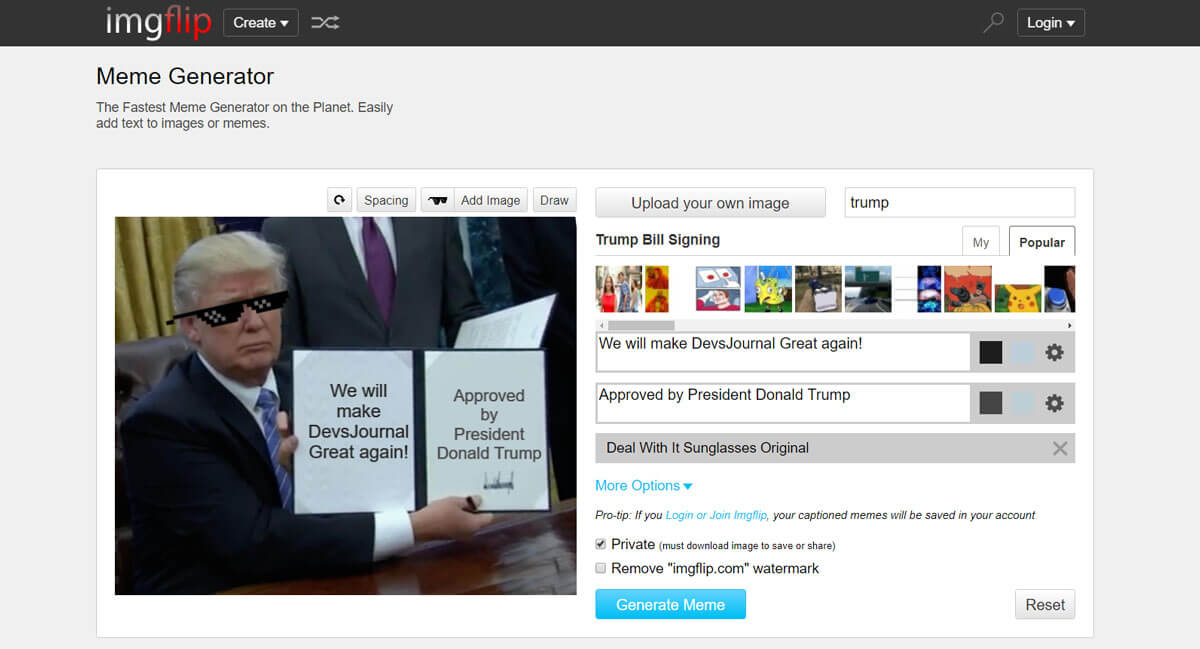Click the imgflip logo
This screenshot has width=1200, height=649.
coord(158,22)
